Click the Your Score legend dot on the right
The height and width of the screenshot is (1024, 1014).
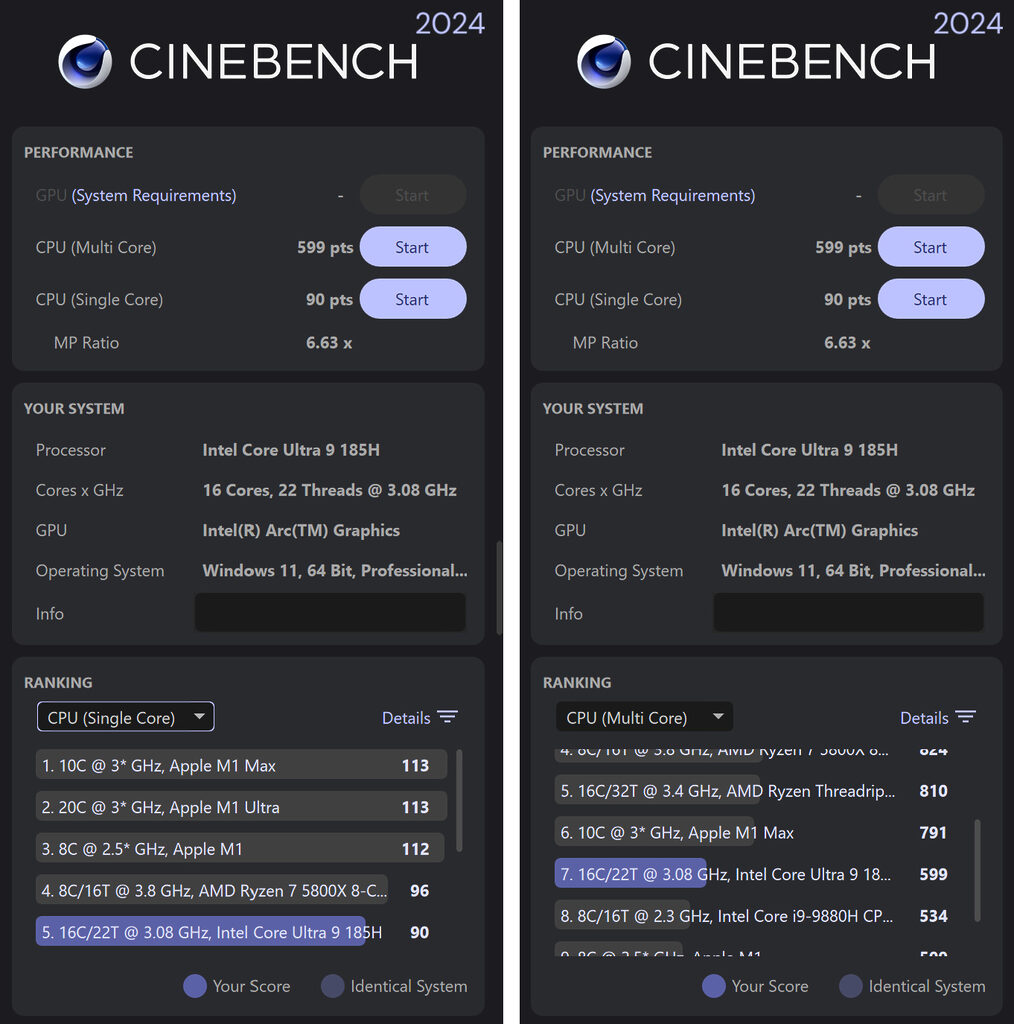click(712, 987)
